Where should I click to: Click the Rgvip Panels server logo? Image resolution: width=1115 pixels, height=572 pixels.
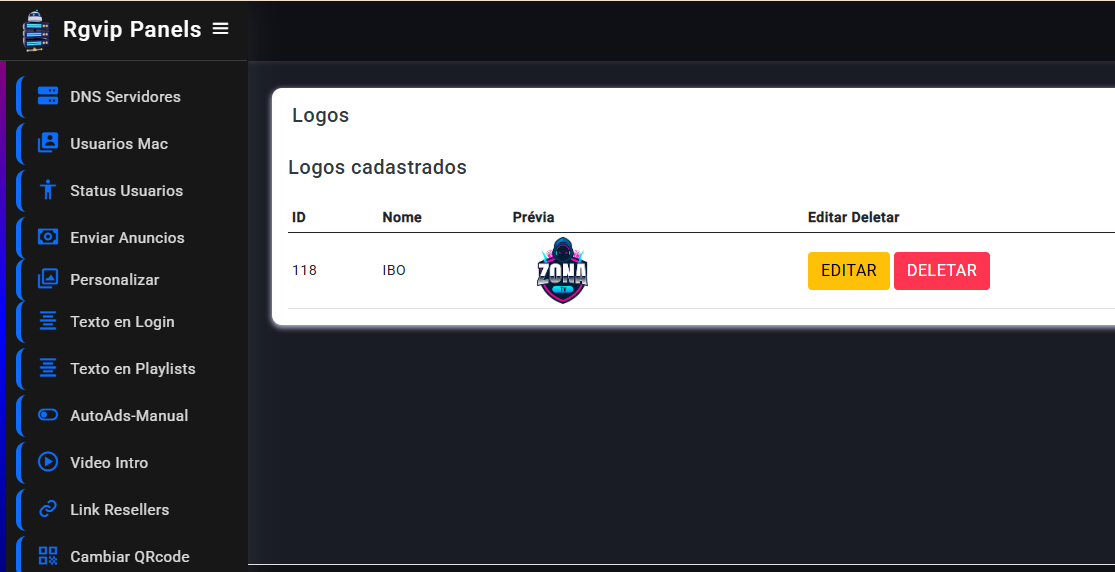point(36,31)
